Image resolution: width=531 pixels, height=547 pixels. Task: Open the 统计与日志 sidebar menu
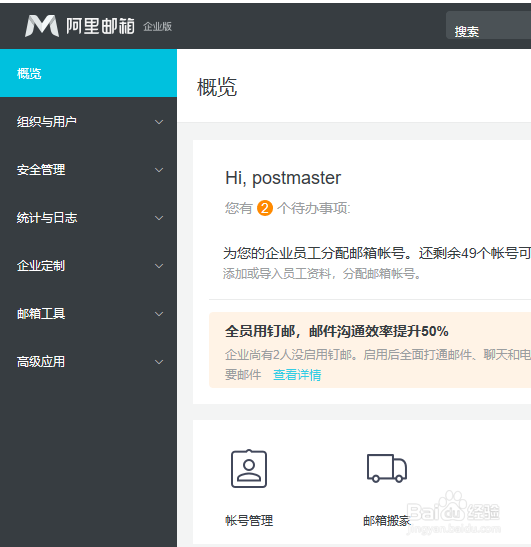pos(88,218)
